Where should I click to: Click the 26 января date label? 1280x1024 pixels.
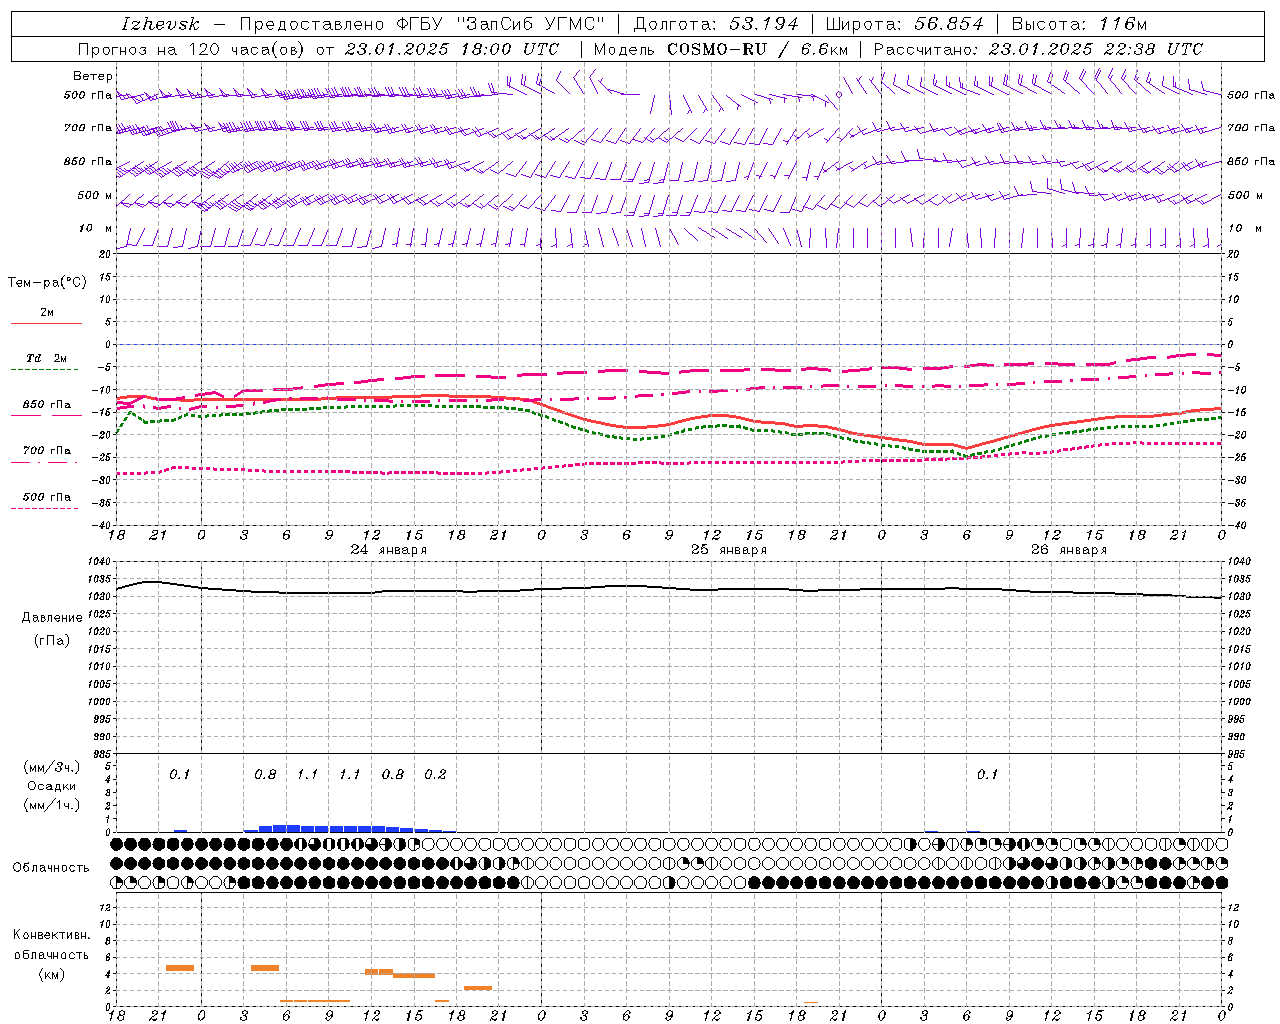(1069, 549)
